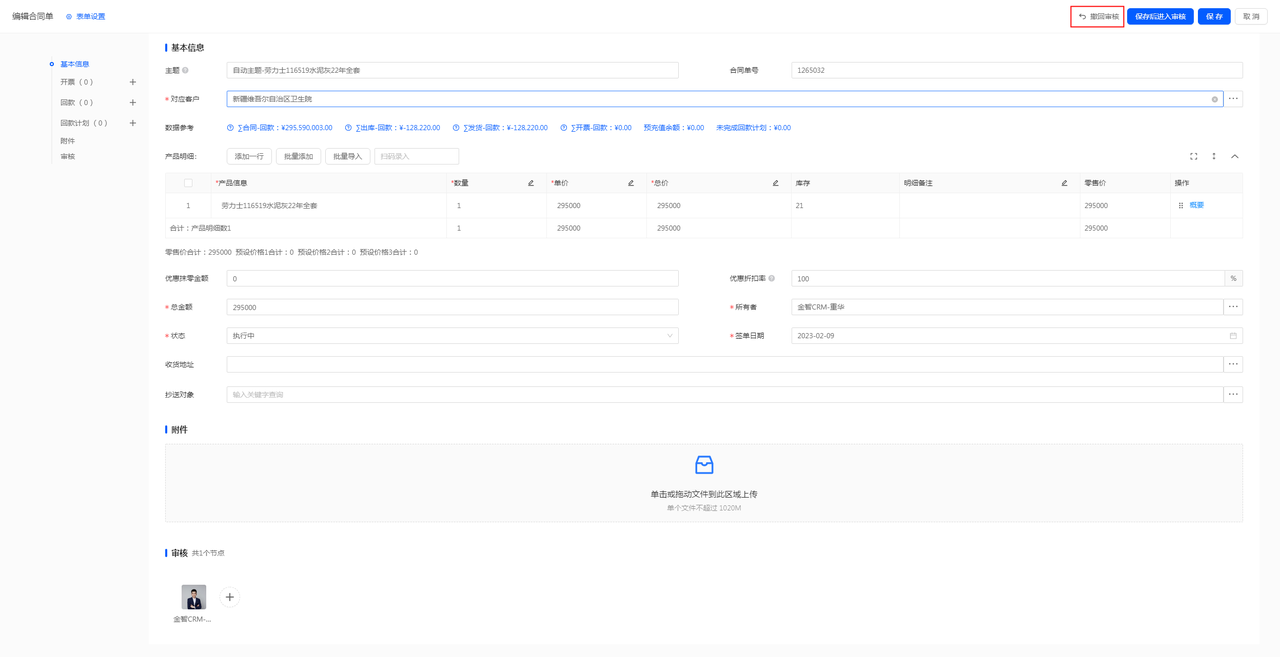Open the 状态 dropdown
This screenshot has width=1280, height=657.
452,336
